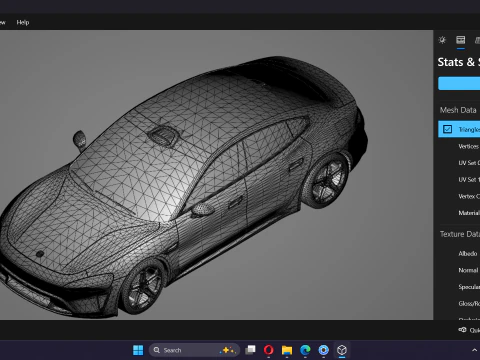Select Vertex Color mesh option
The image size is (480, 360).
(469, 196)
